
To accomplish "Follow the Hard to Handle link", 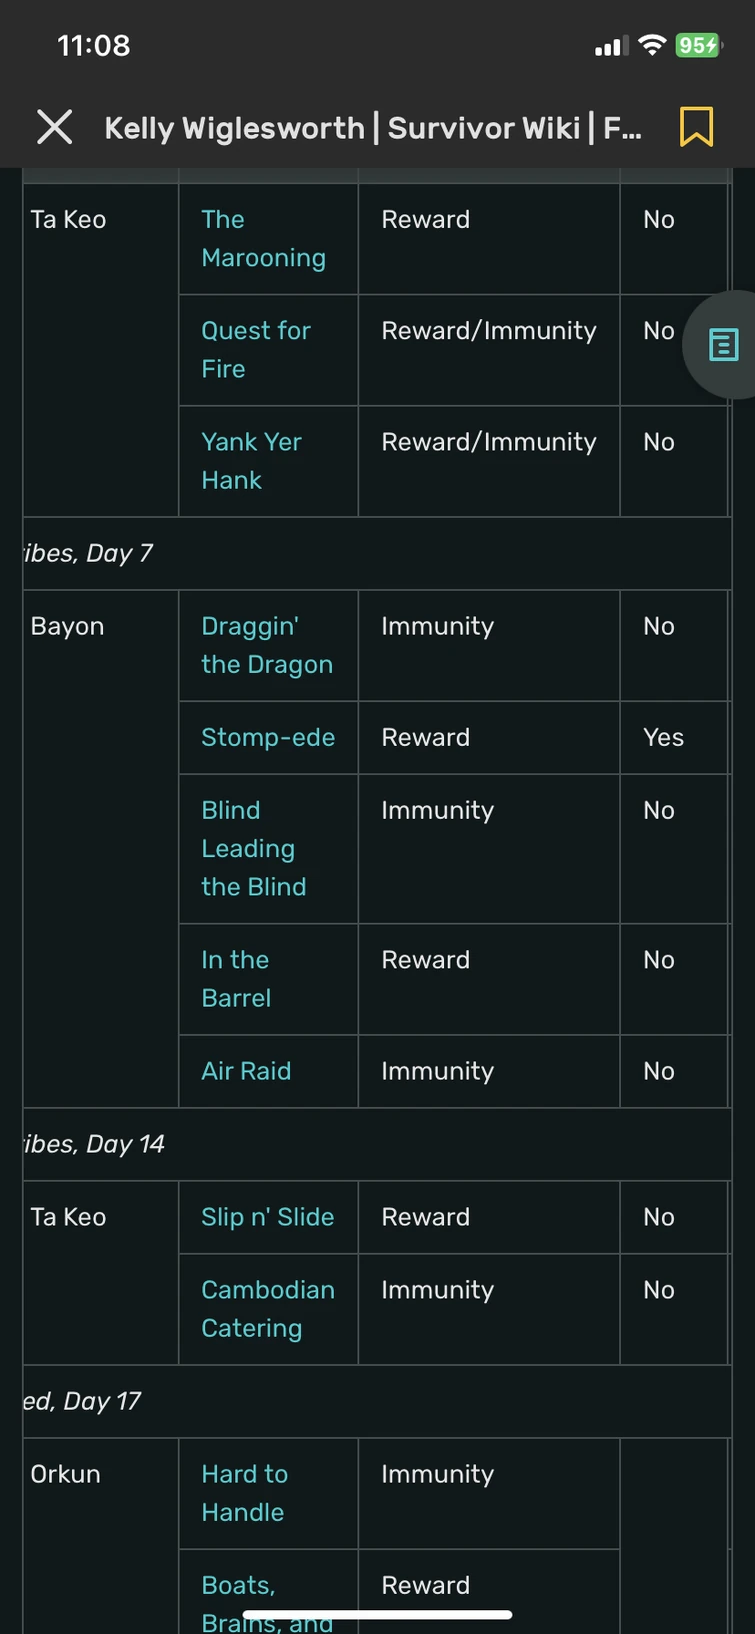I will click(244, 1493).
